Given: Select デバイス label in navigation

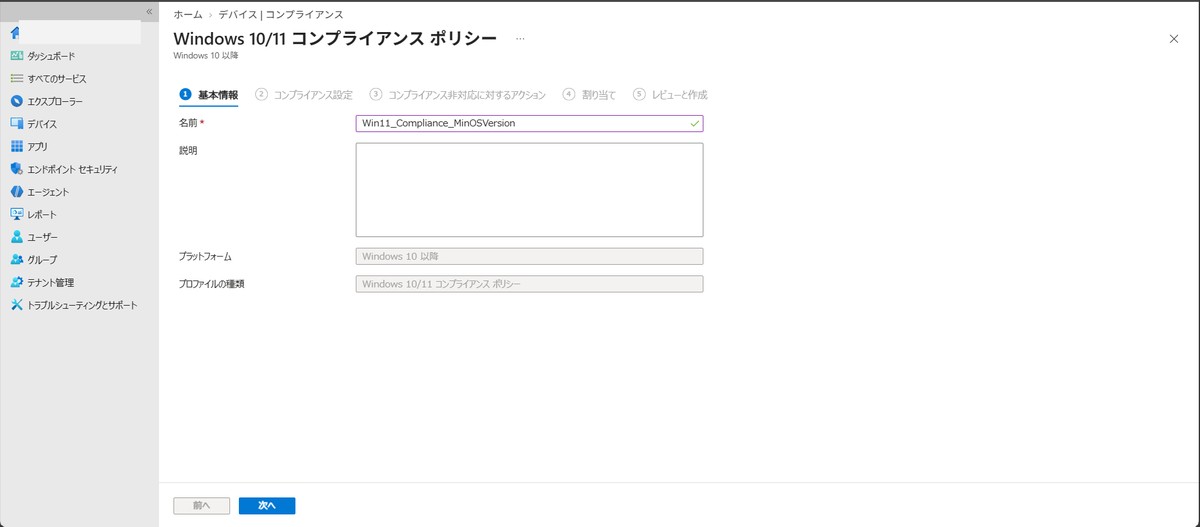Looking at the screenshot, I should click(42, 124).
